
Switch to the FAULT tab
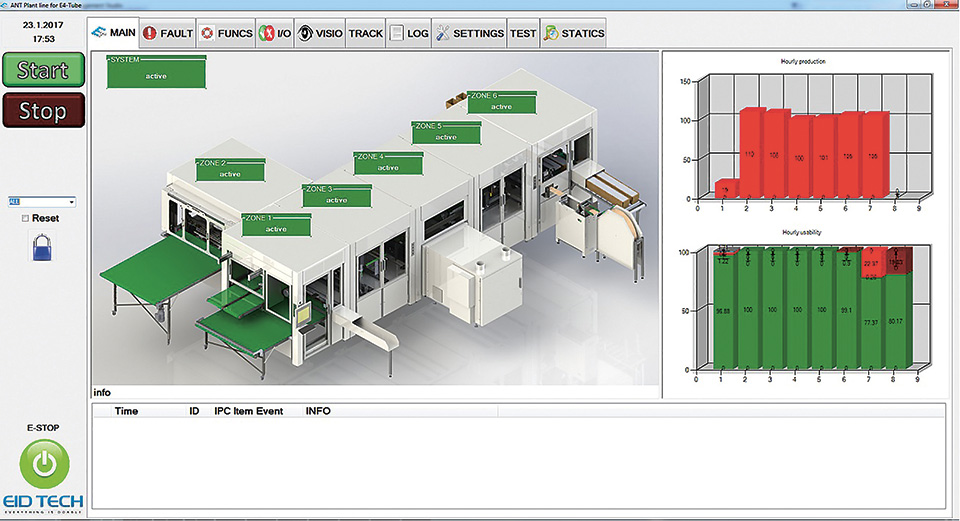coord(168,33)
